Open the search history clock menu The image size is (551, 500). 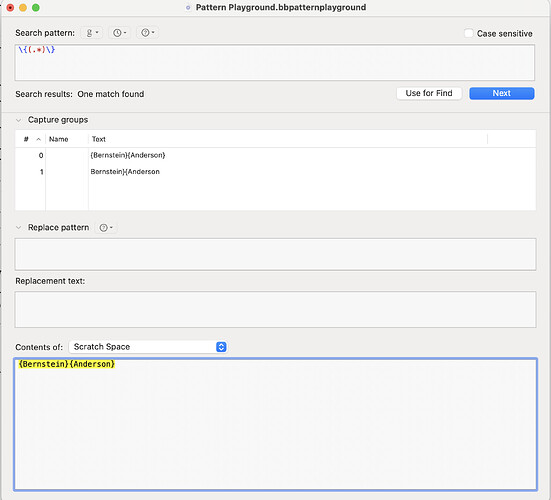pyautogui.click(x=119, y=33)
